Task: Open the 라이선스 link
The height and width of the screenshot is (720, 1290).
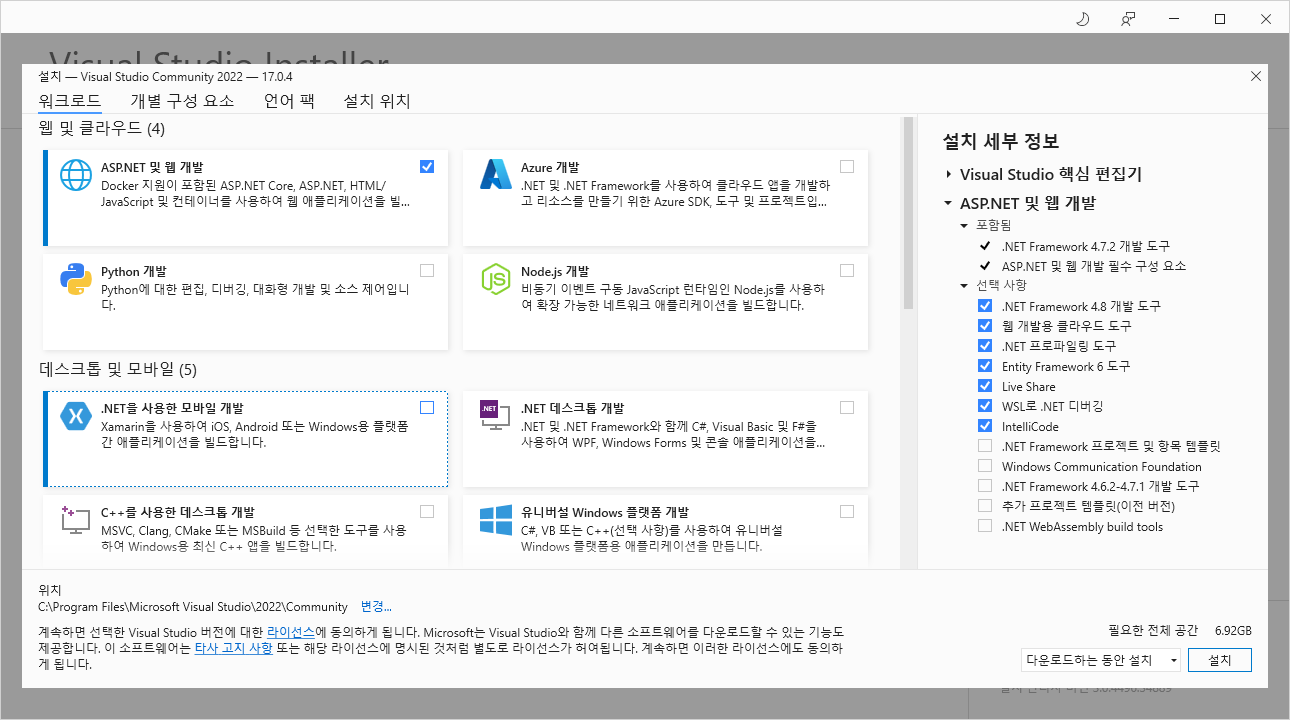Action: tap(291, 633)
